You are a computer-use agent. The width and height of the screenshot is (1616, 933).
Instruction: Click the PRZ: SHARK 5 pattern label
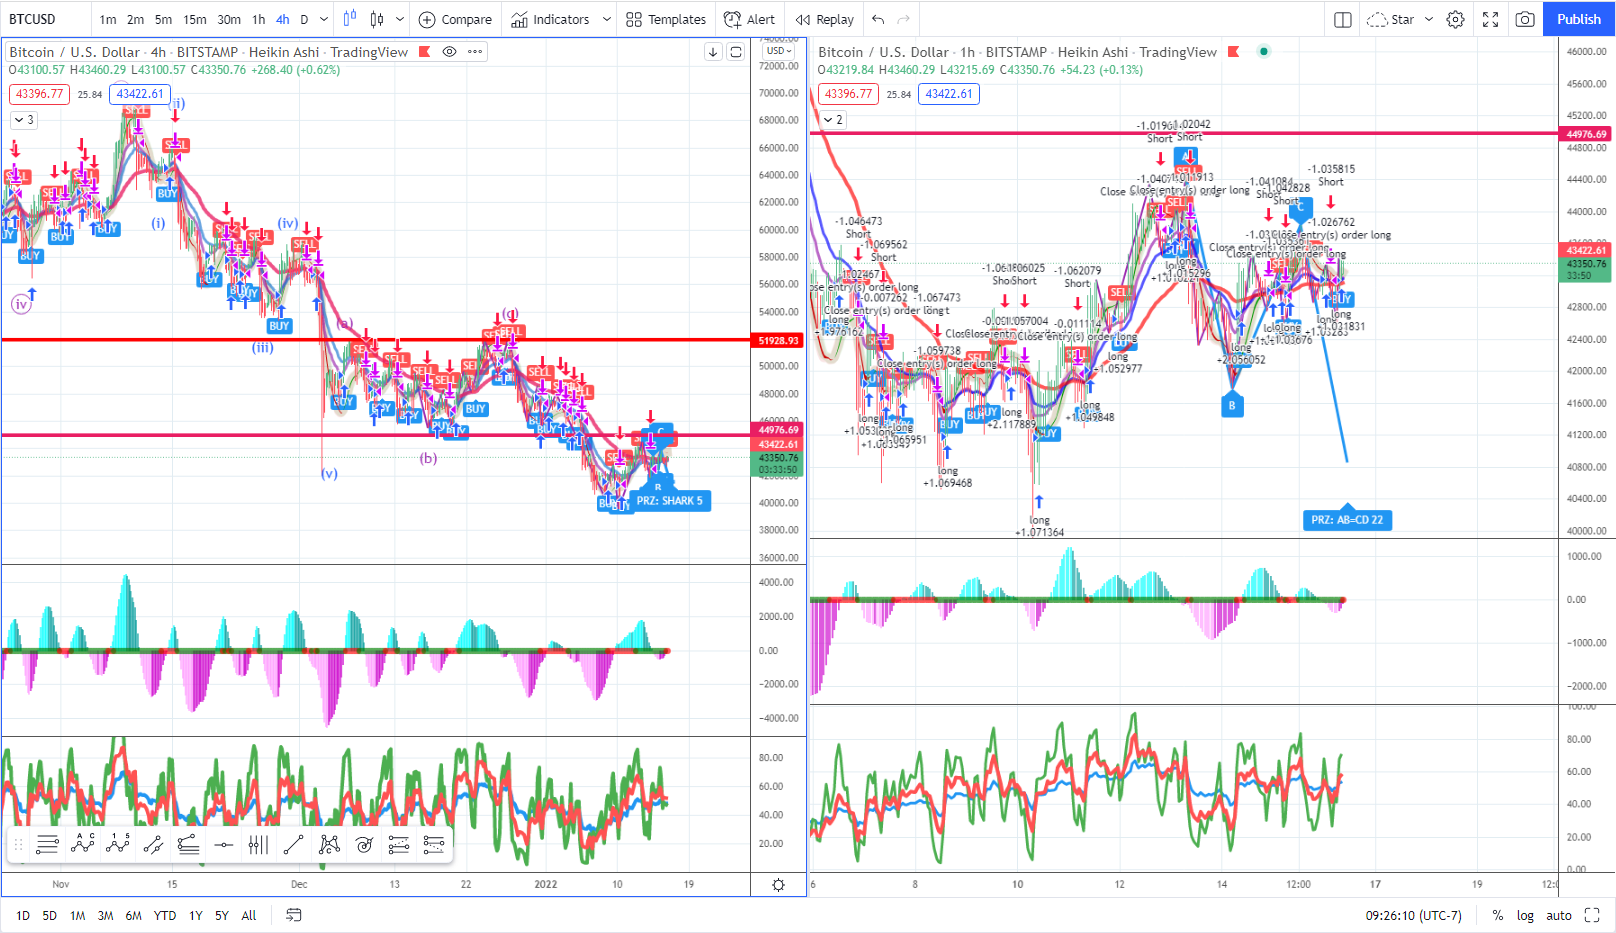[x=670, y=501]
